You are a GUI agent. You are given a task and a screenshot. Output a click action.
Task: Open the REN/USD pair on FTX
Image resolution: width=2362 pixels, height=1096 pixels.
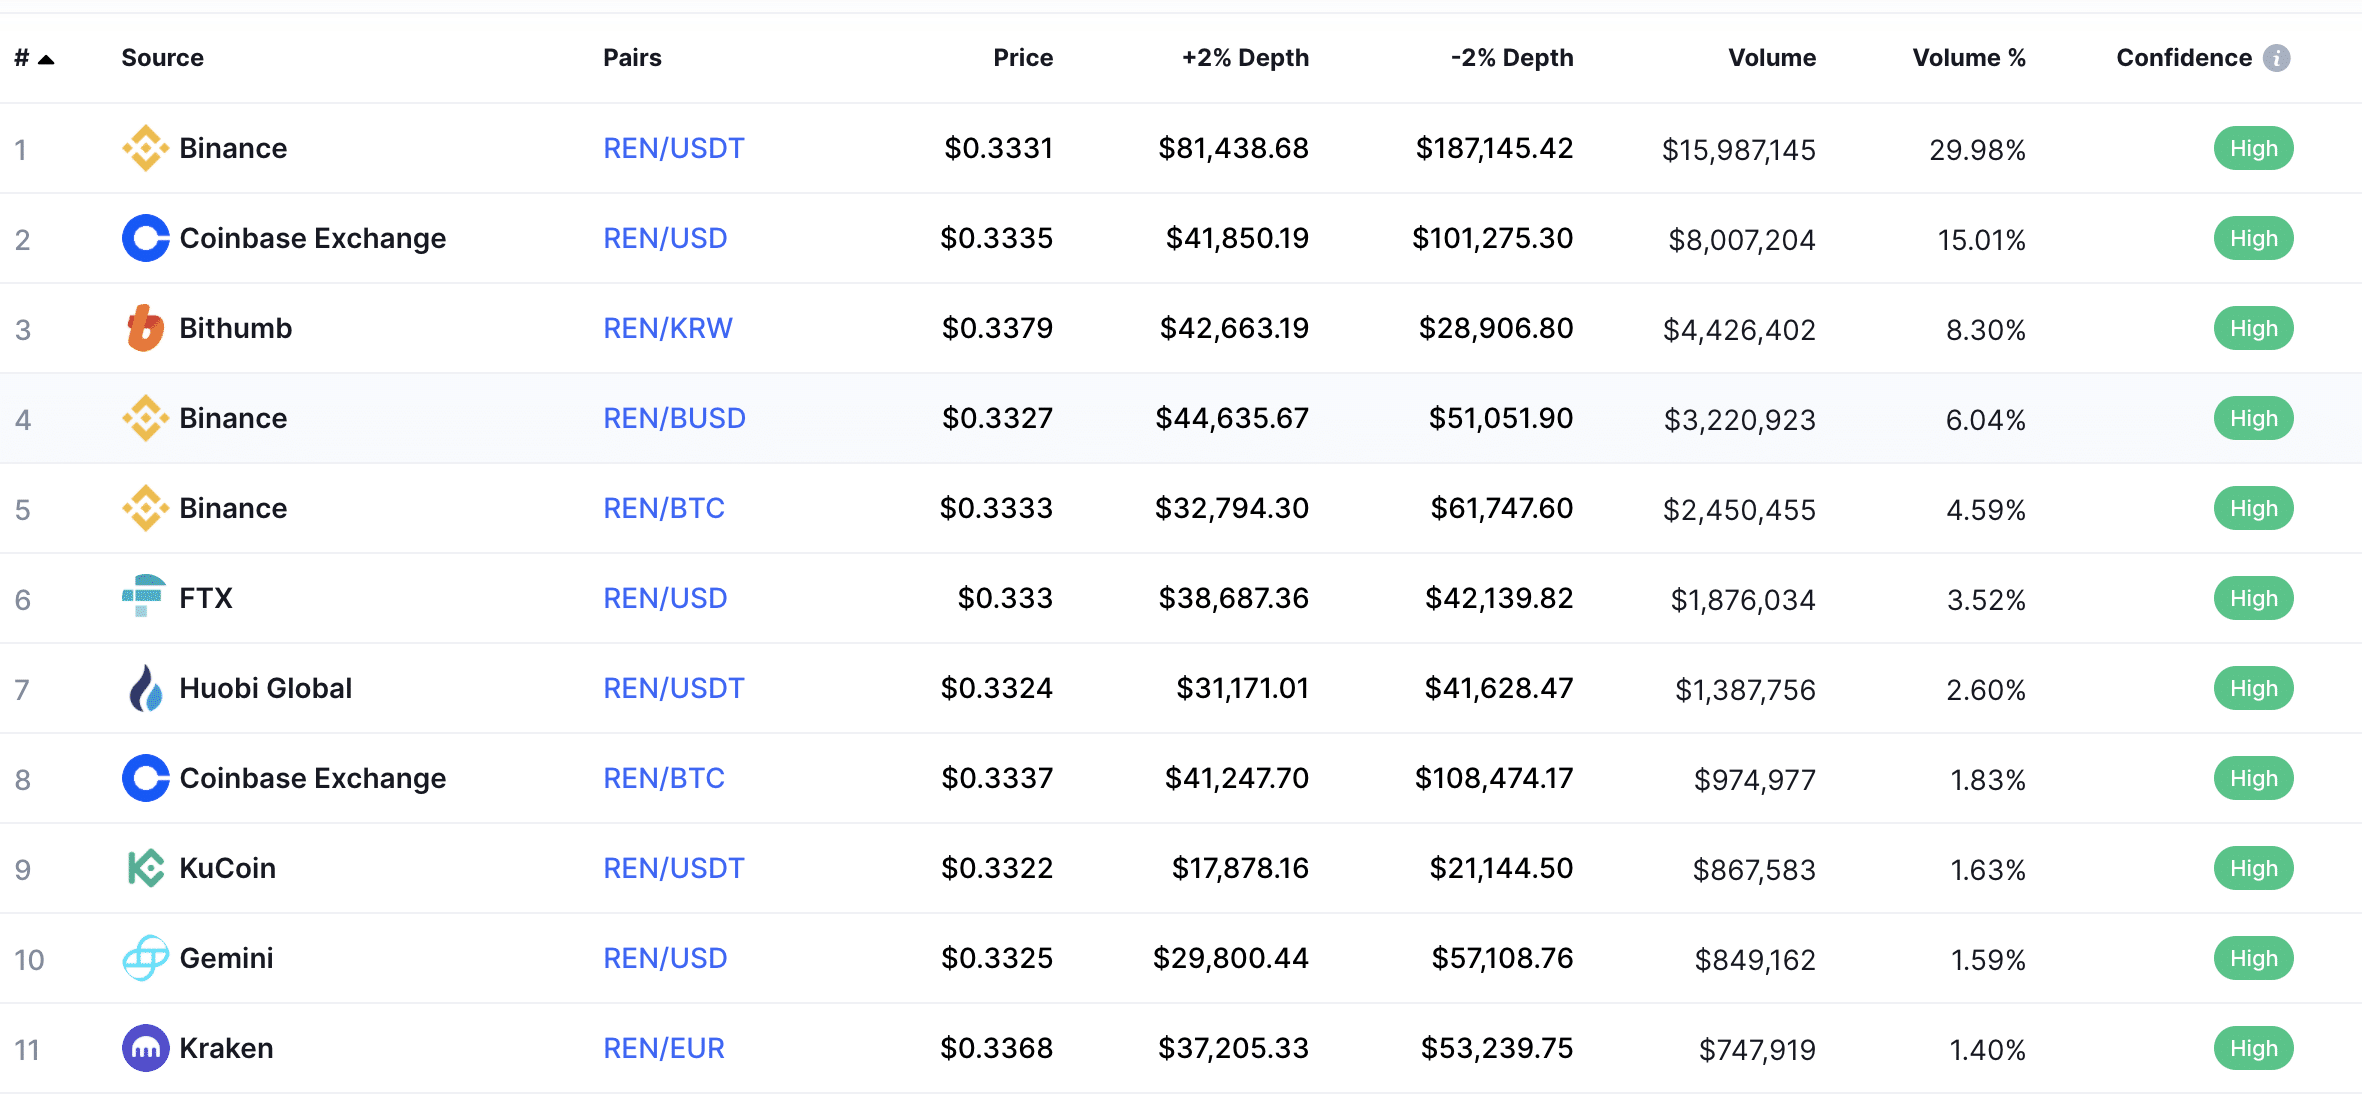pos(665,598)
